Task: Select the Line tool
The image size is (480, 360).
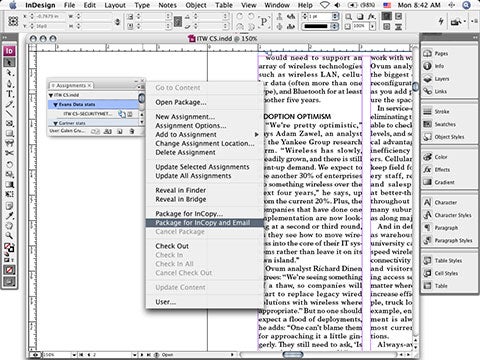Action: [x=9, y=114]
